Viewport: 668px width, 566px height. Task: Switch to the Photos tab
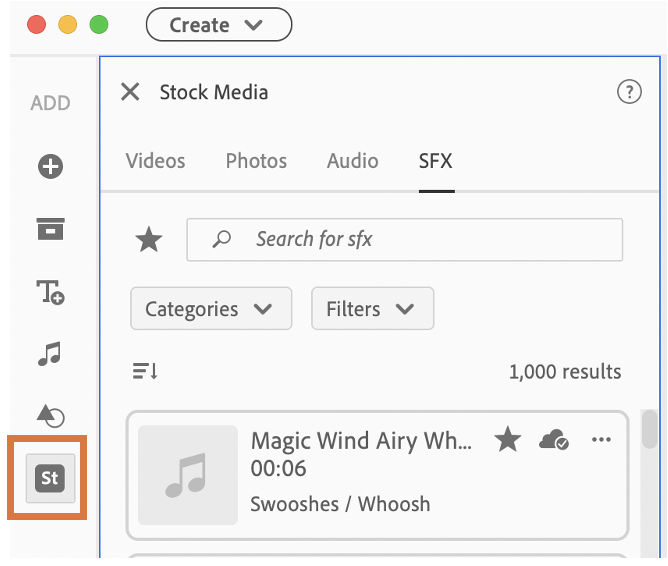[256, 161]
